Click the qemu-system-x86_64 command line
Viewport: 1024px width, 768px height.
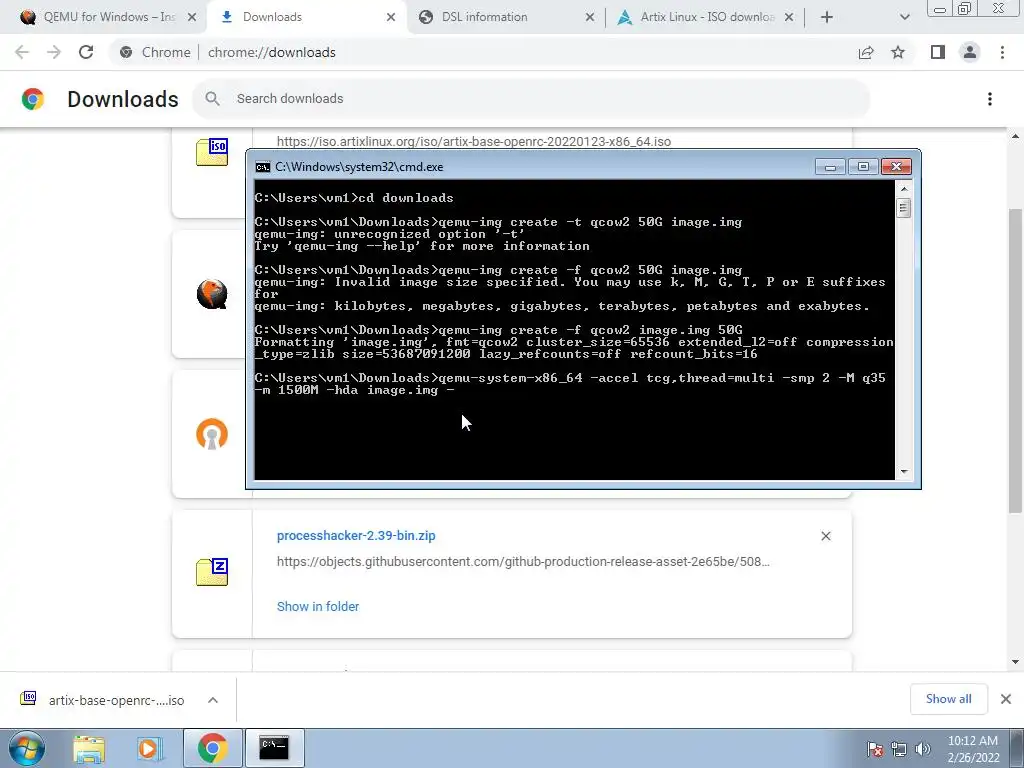[569, 384]
